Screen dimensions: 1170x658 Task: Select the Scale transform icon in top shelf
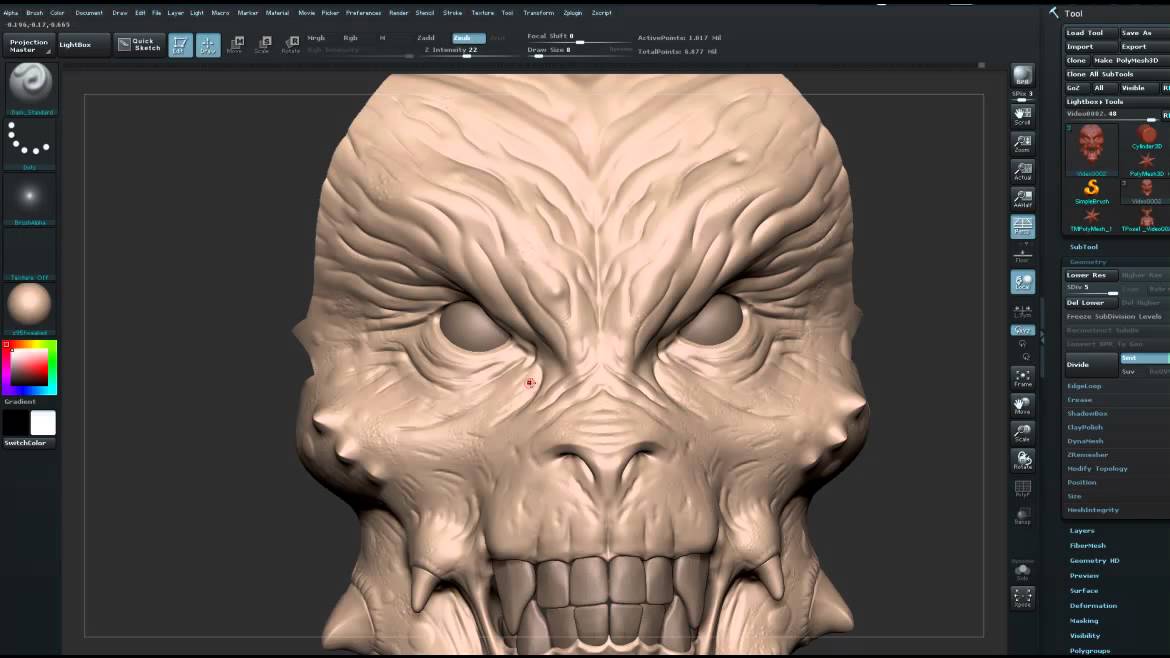click(263, 45)
